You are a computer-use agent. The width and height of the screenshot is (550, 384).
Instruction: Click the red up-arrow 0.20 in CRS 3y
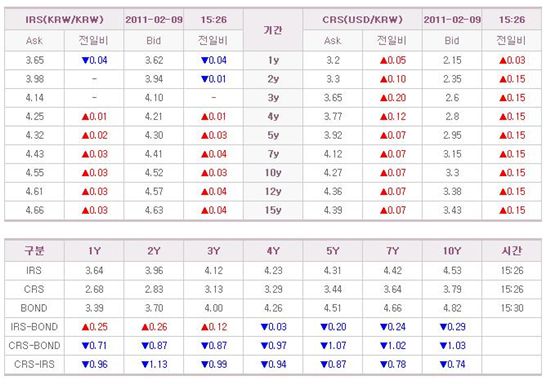click(x=393, y=97)
